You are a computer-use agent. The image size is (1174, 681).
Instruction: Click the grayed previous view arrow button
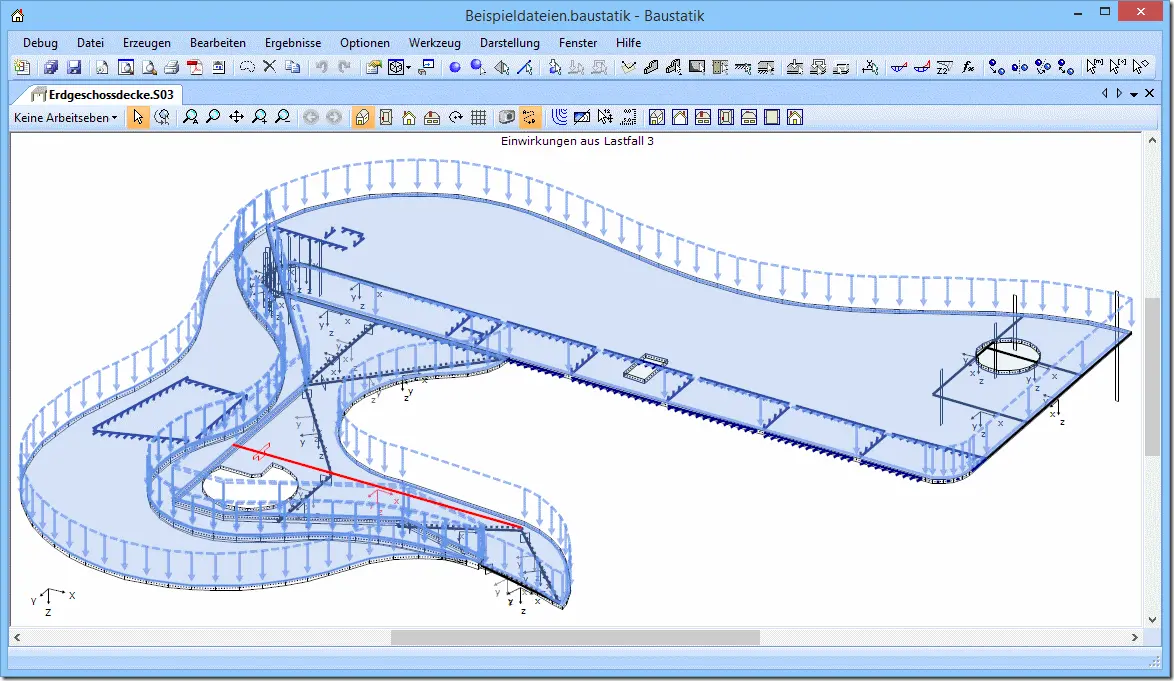[x=311, y=117]
